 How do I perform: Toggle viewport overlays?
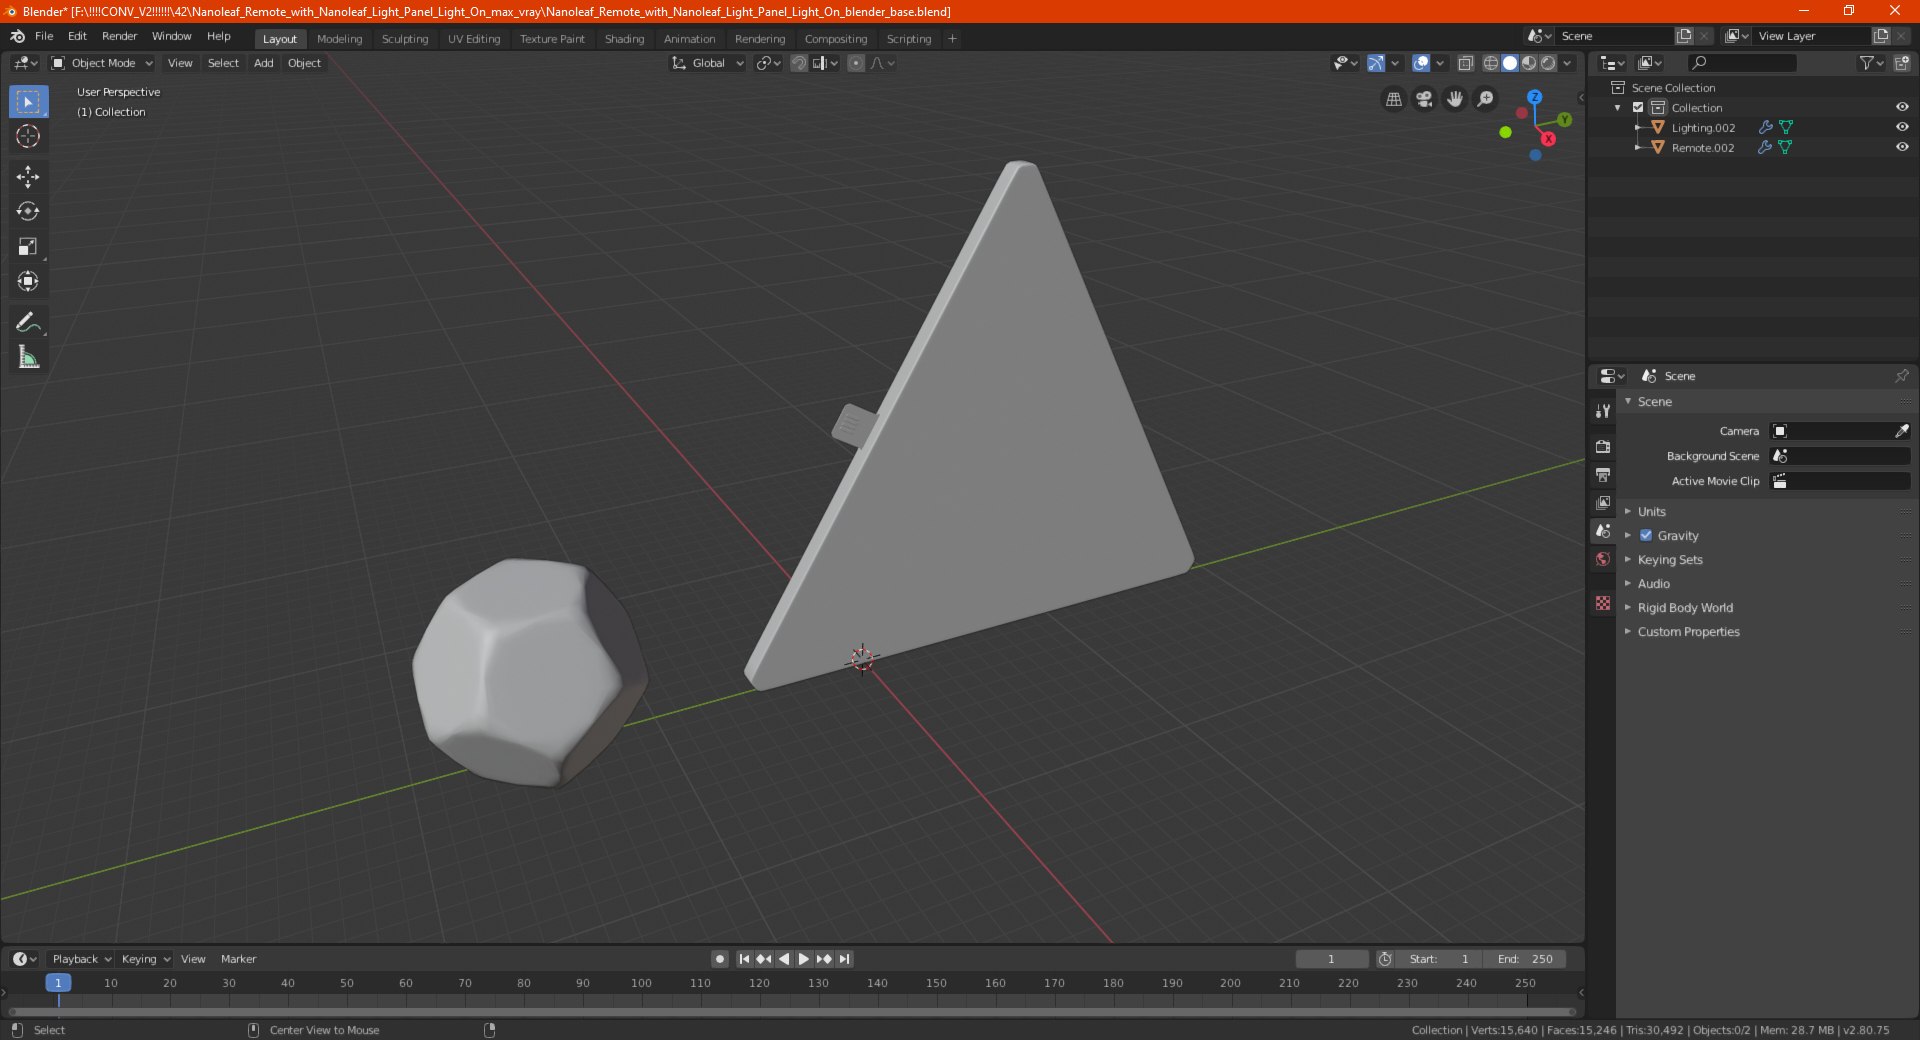(1421, 63)
